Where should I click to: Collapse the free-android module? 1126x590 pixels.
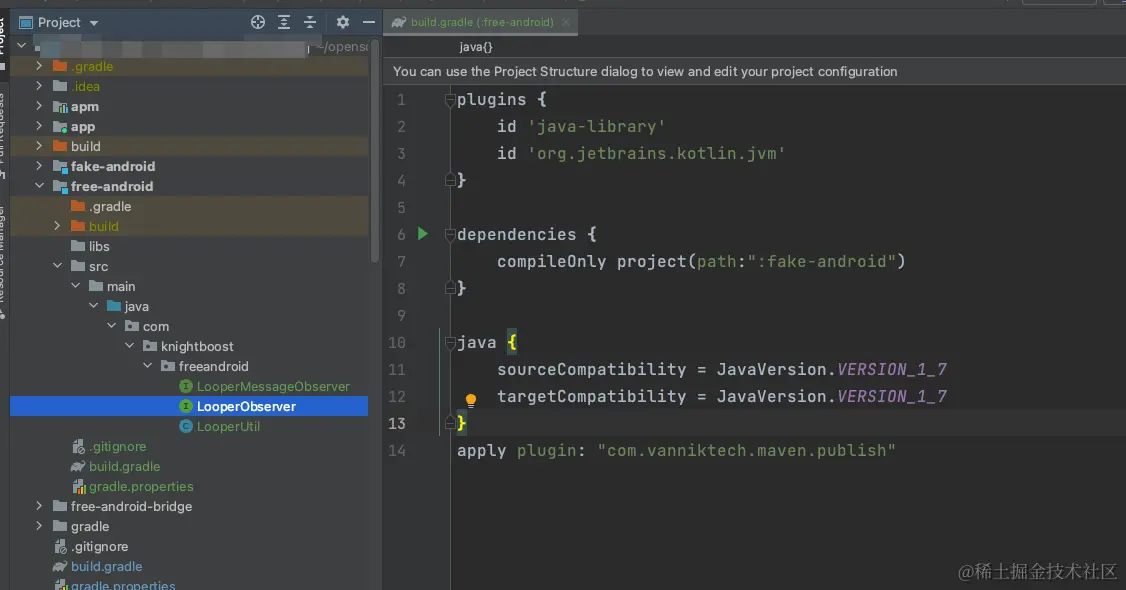pos(39,186)
